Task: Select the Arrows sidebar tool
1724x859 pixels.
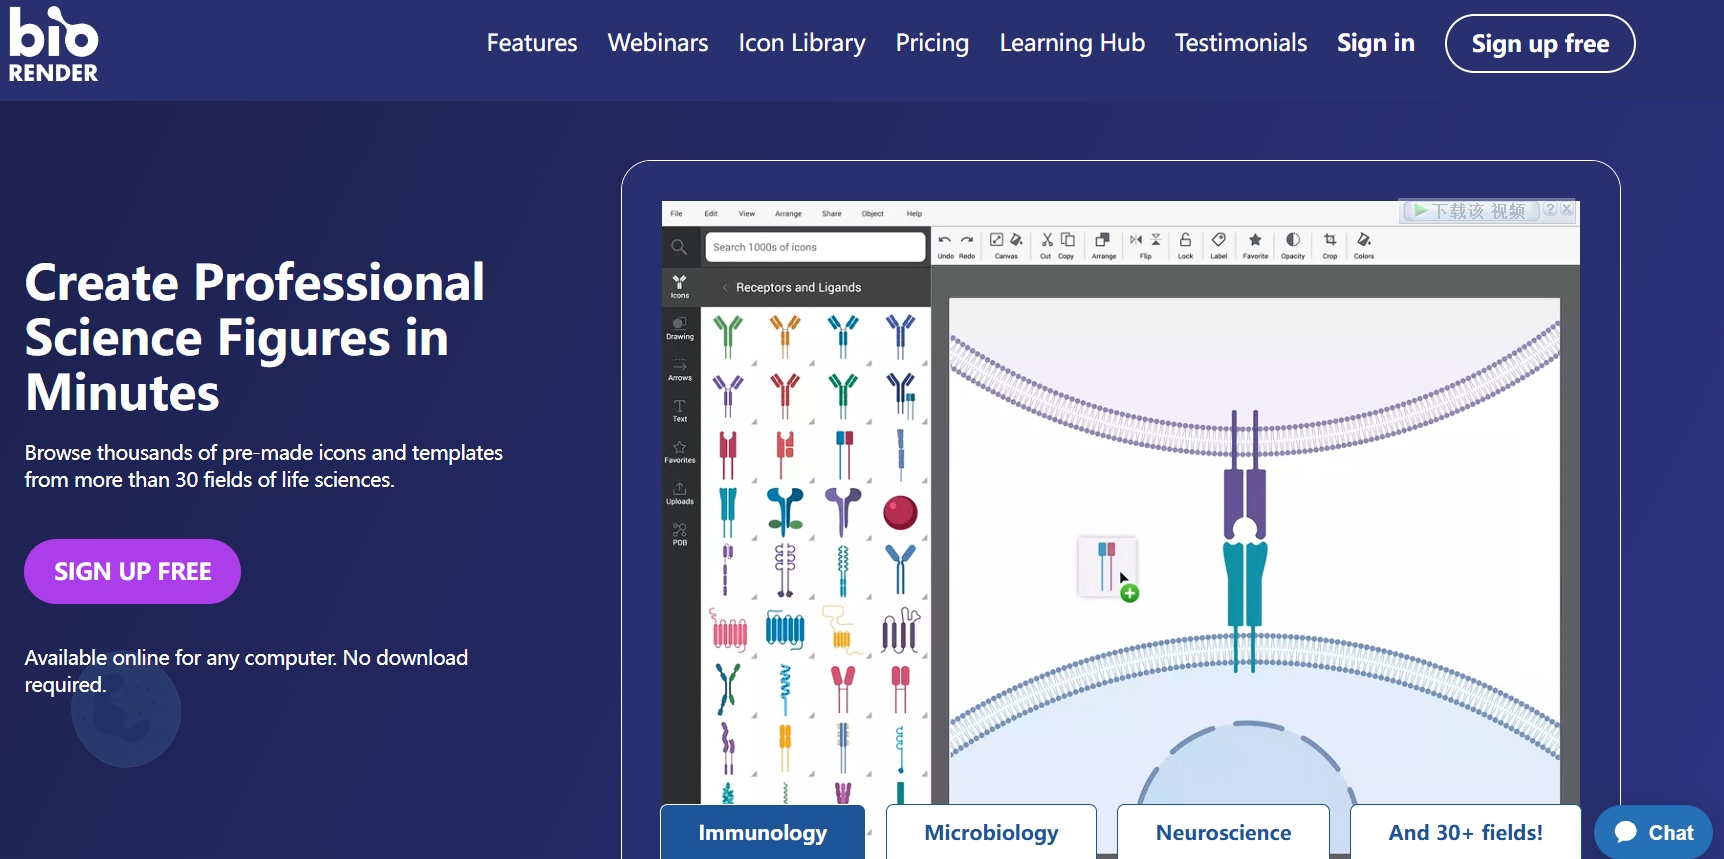Action: click(680, 369)
